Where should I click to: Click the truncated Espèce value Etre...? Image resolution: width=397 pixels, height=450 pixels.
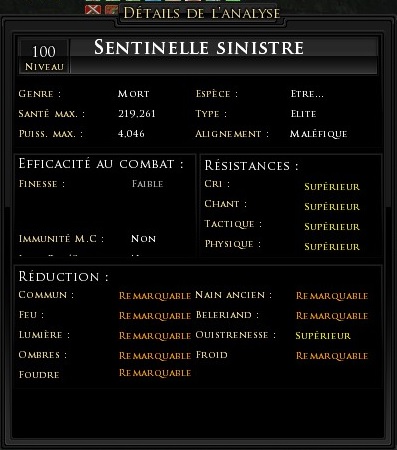click(307, 94)
